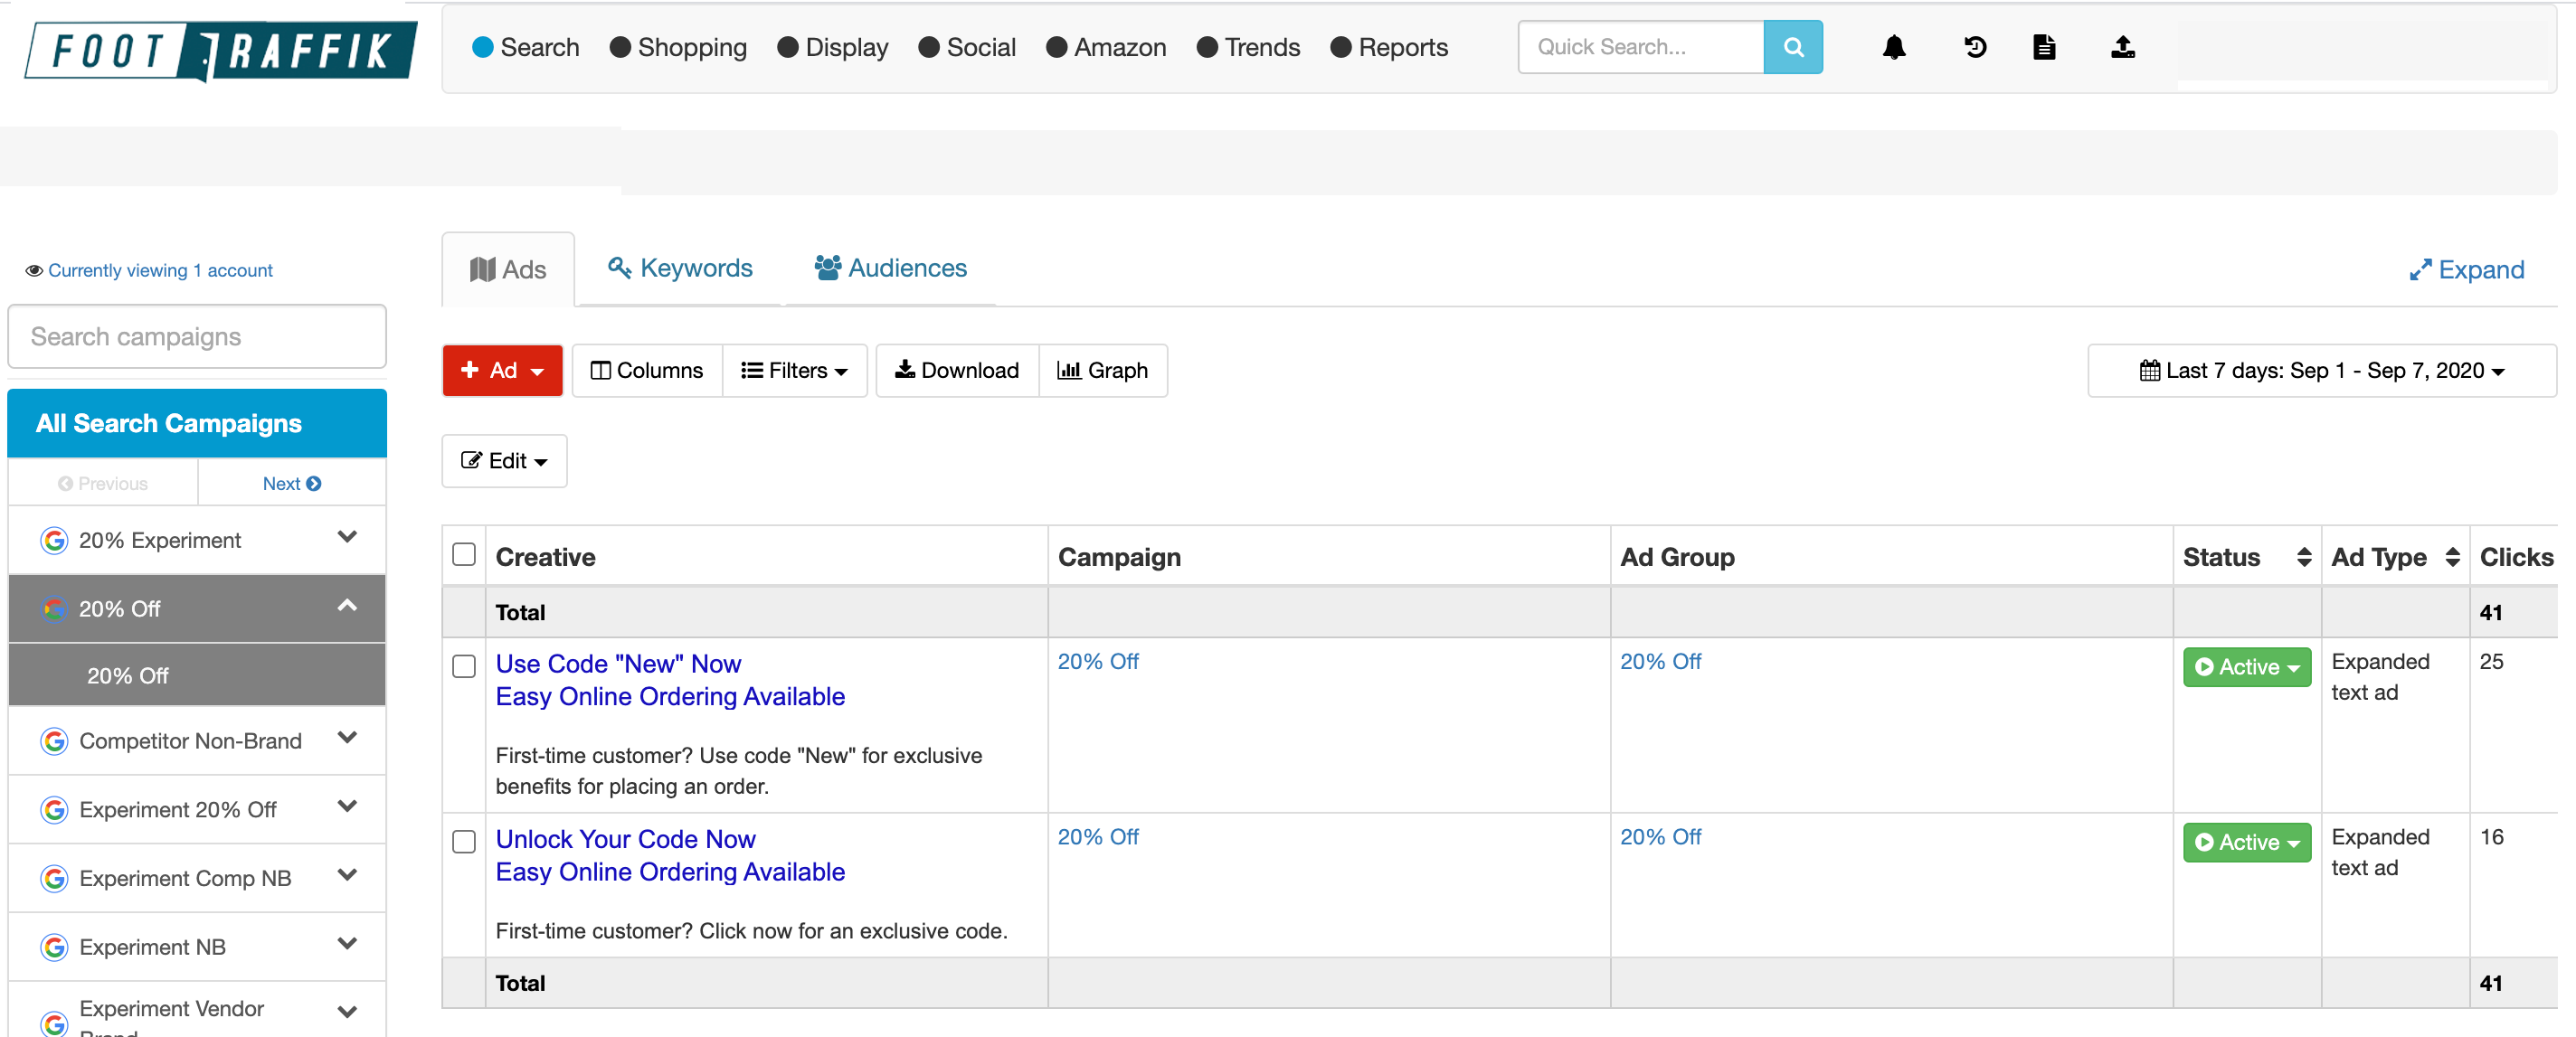Check the "Unlock Your Code Now" ad checkbox
The image size is (2576, 1037).
pyautogui.click(x=464, y=841)
